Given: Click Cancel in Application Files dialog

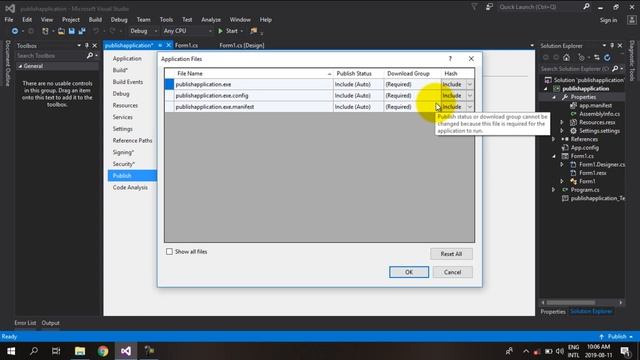Looking at the screenshot, I should pos(452,272).
